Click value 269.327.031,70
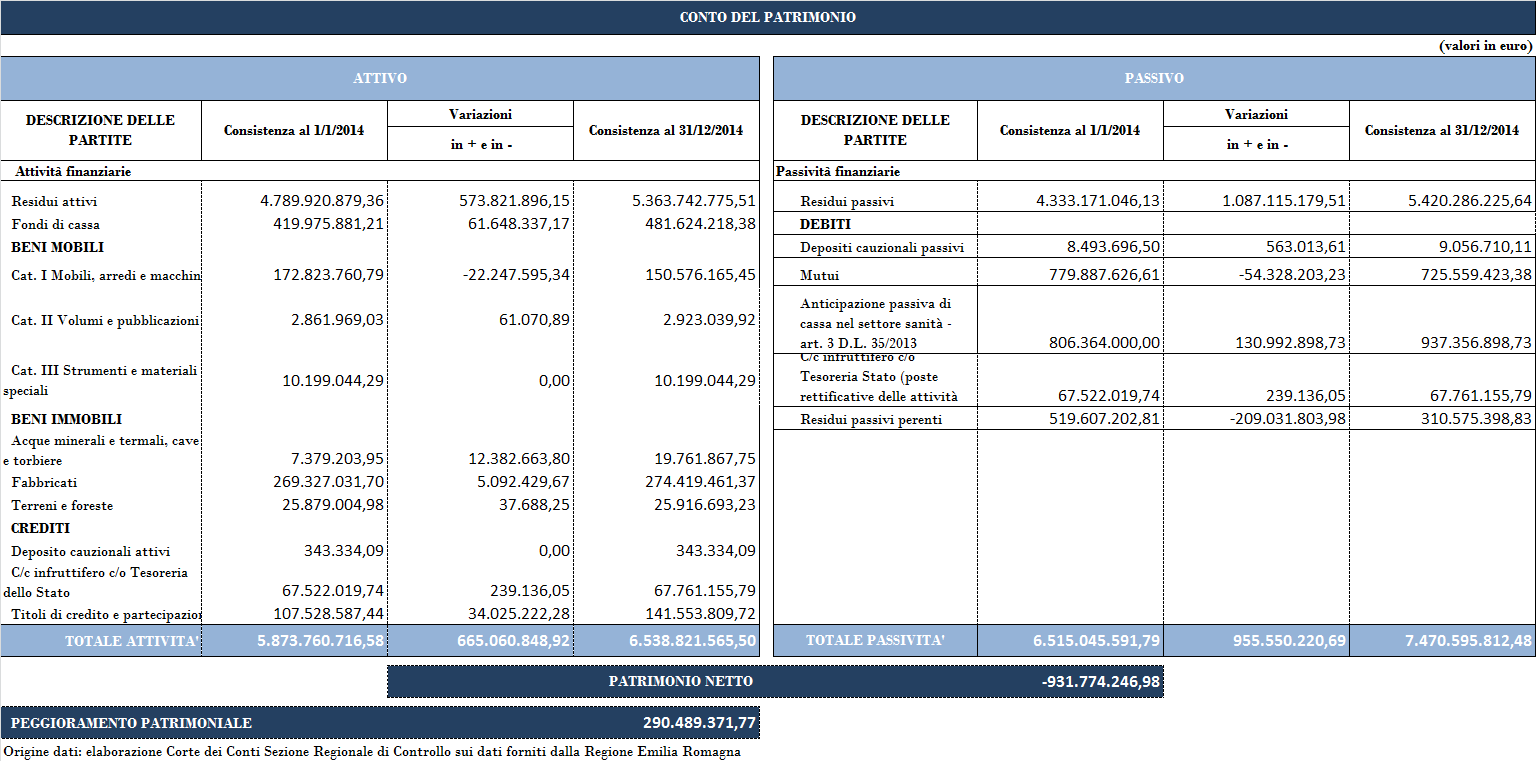The width and height of the screenshot is (1536, 761). coord(328,482)
